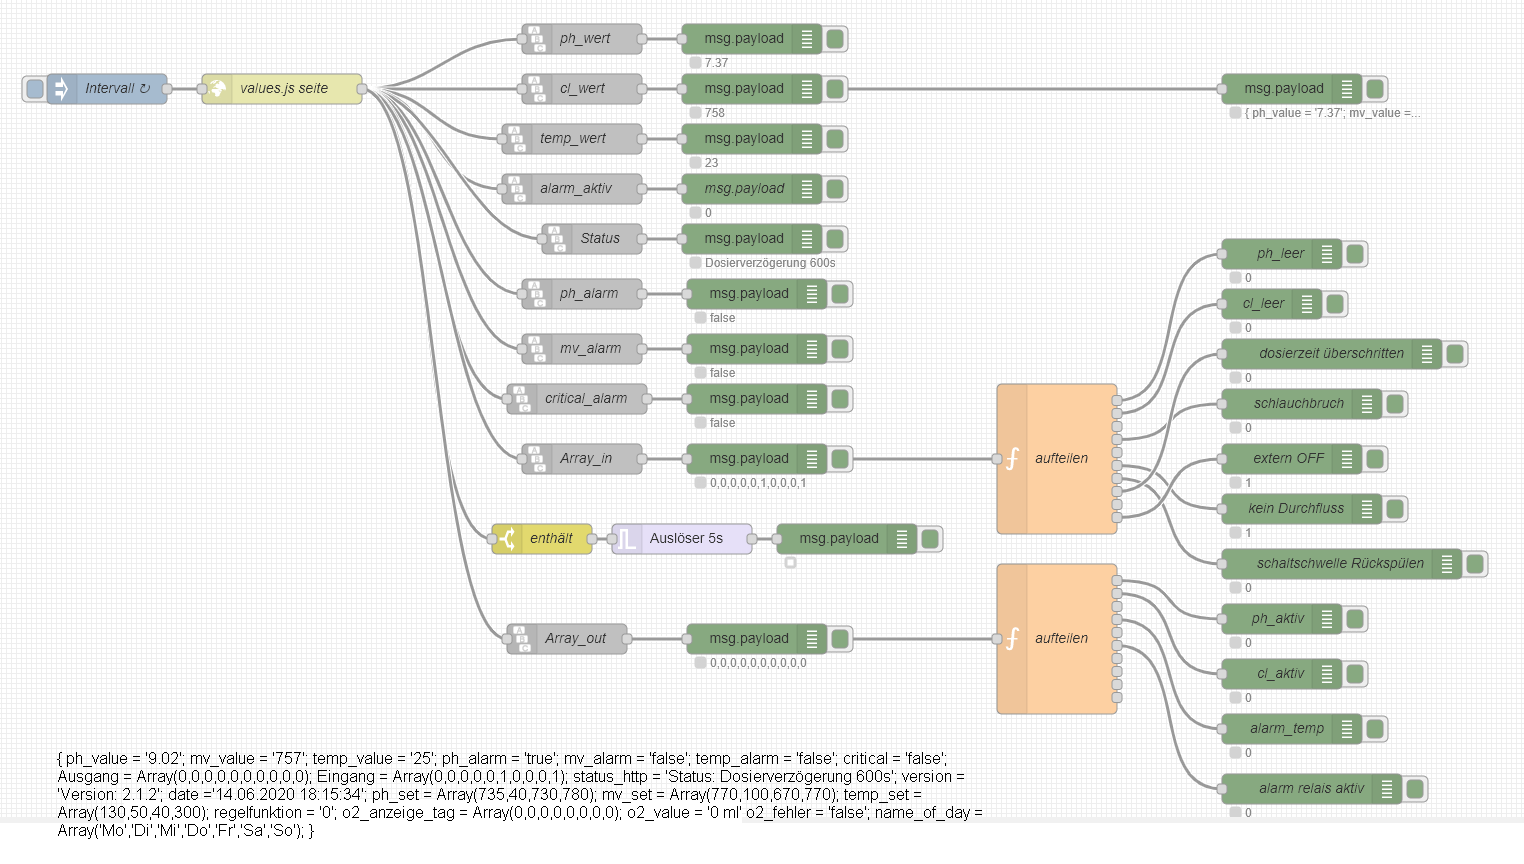Click debug list icon on kein Durchfluss
Screen dimensions: 1524x864
[x=1367, y=509]
